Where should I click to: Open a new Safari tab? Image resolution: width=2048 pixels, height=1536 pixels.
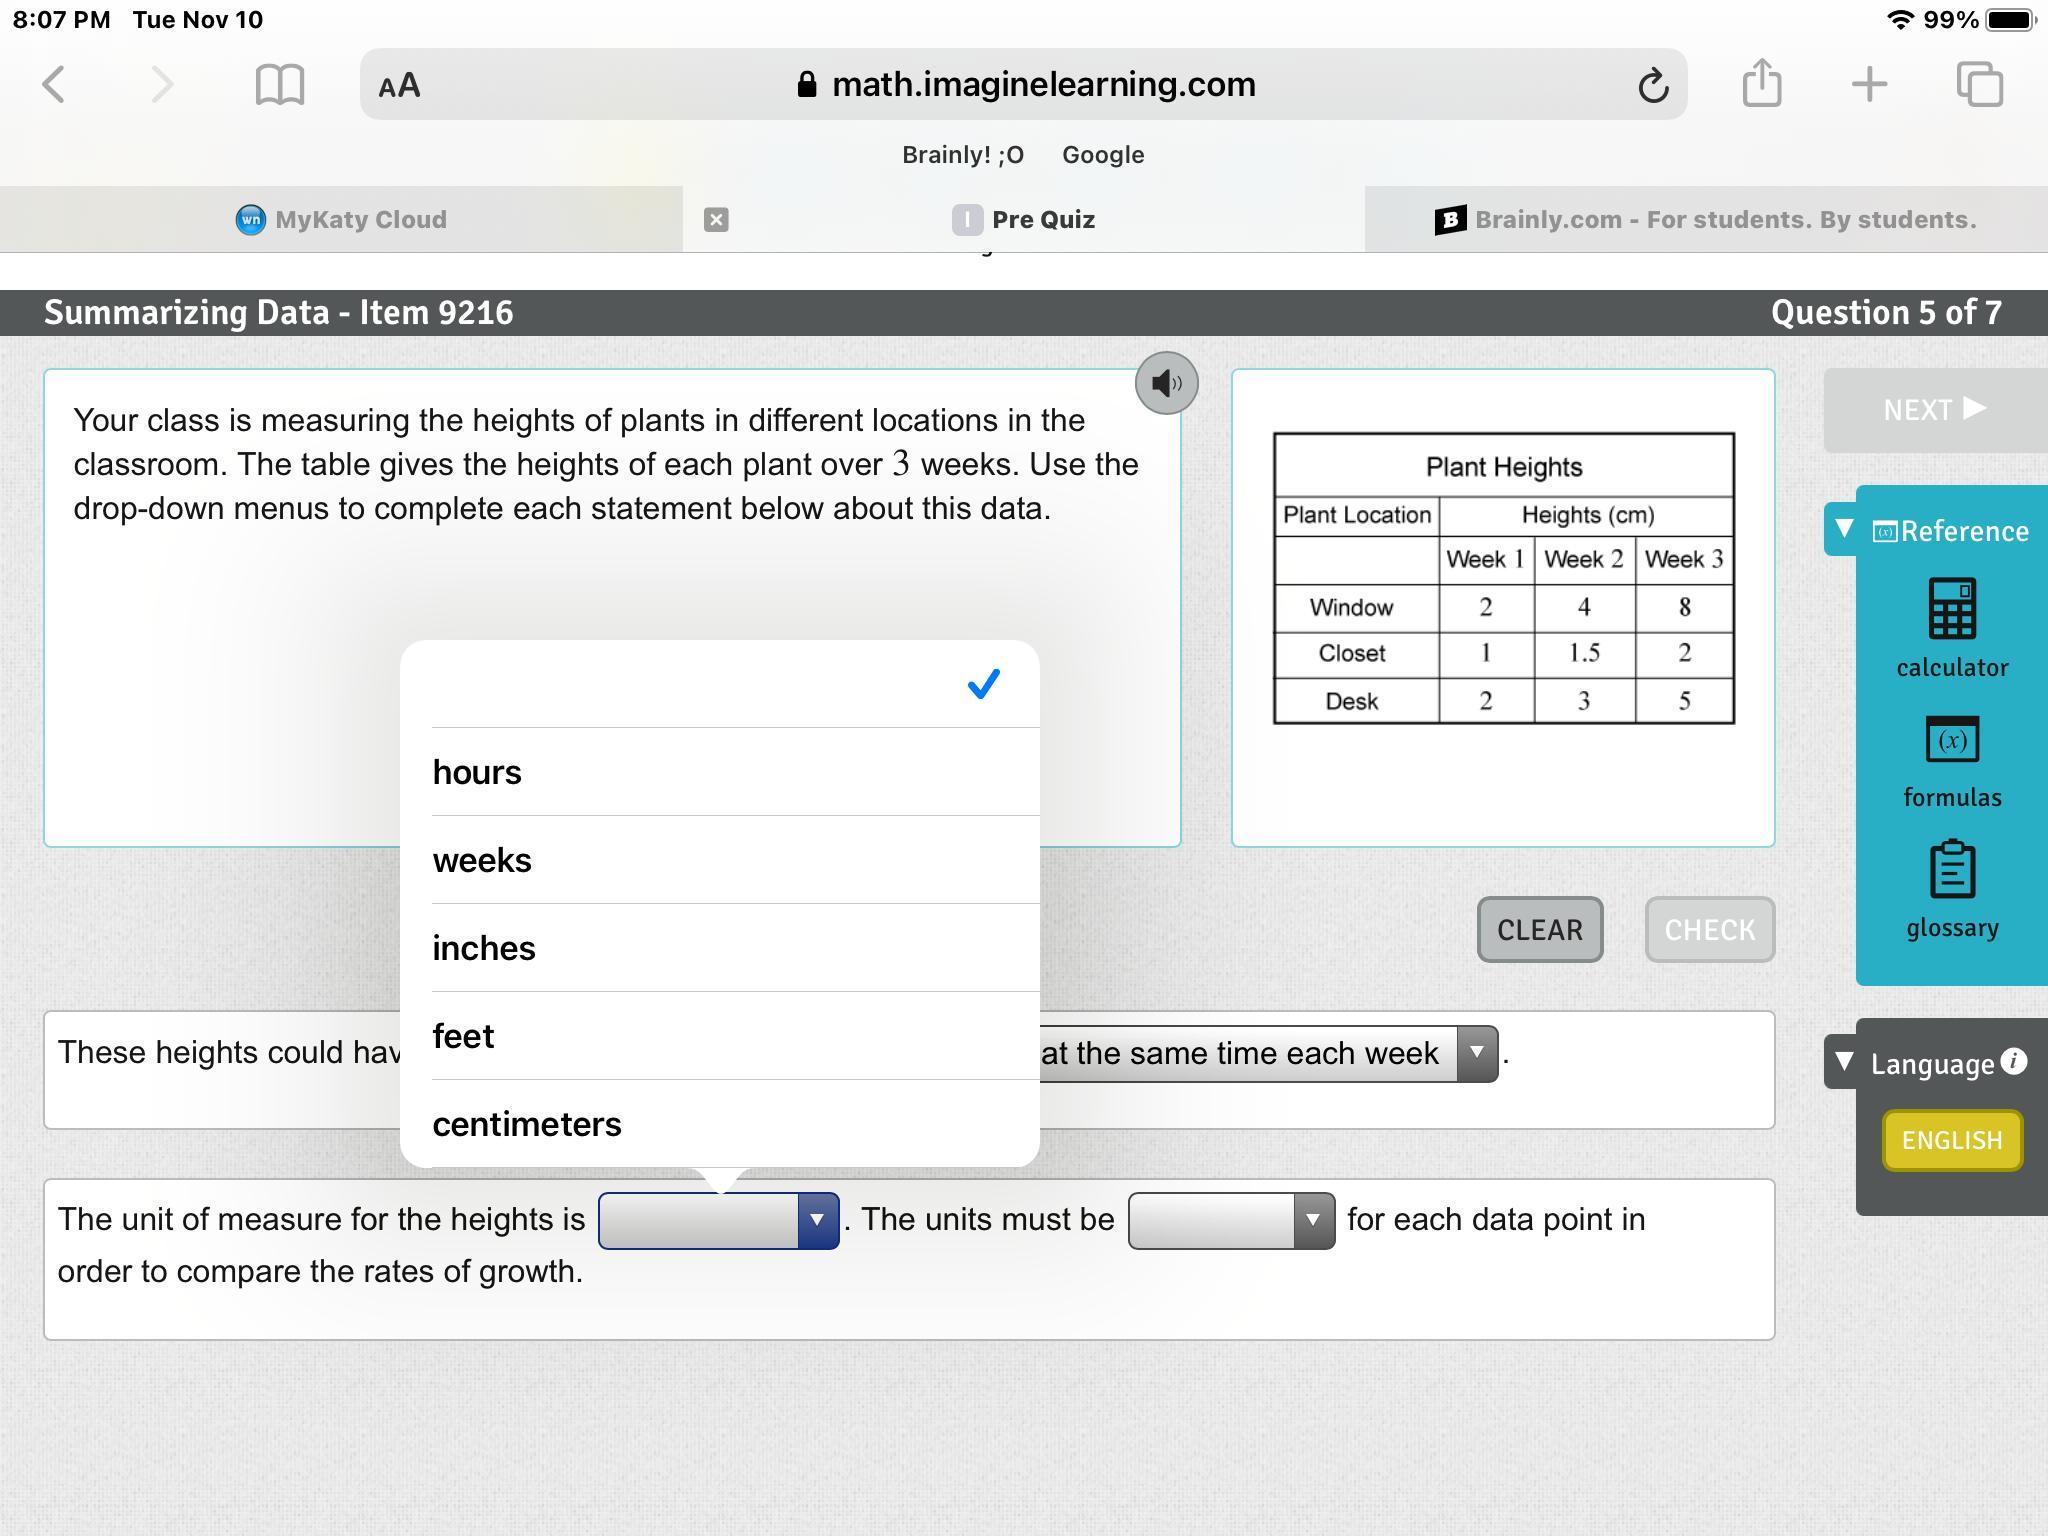(1869, 84)
